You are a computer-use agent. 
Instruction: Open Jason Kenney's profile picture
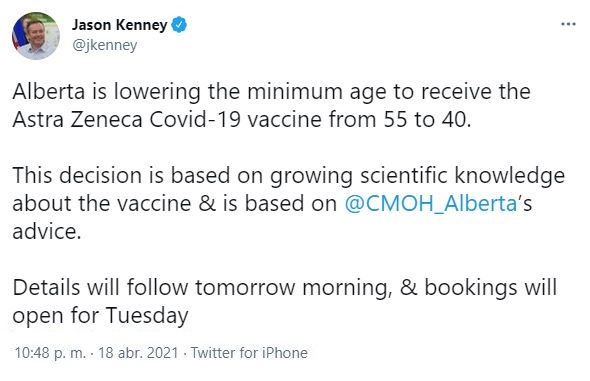click(x=36, y=36)
